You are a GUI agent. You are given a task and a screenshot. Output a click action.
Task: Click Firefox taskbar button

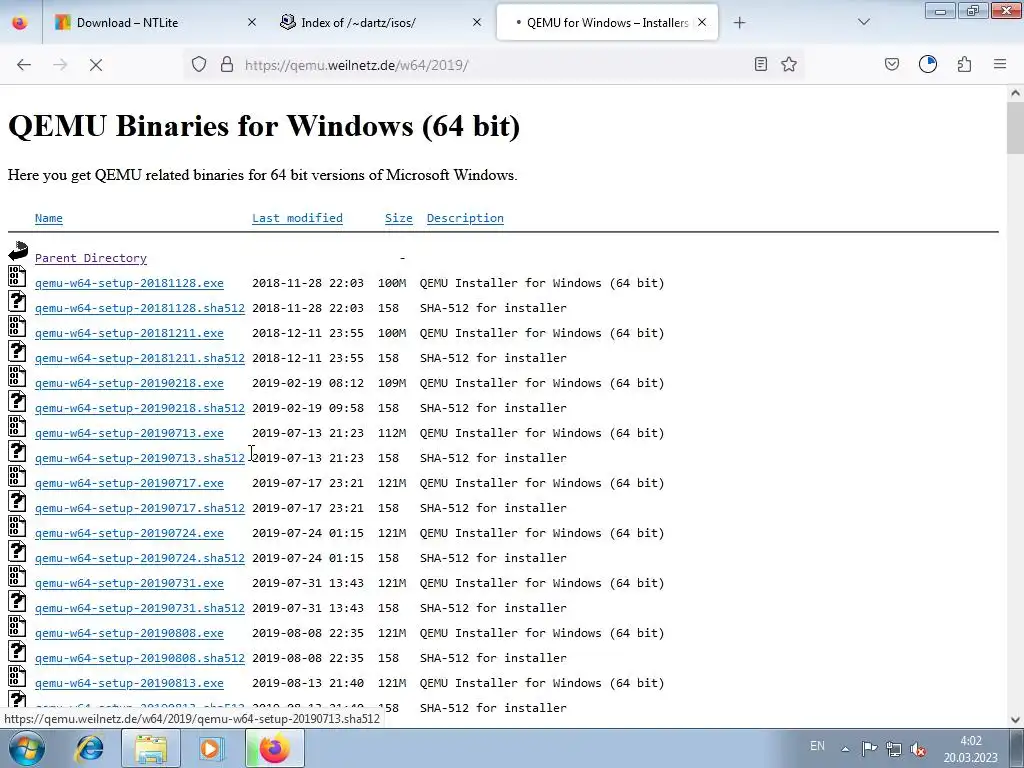(x=274, y=748)
